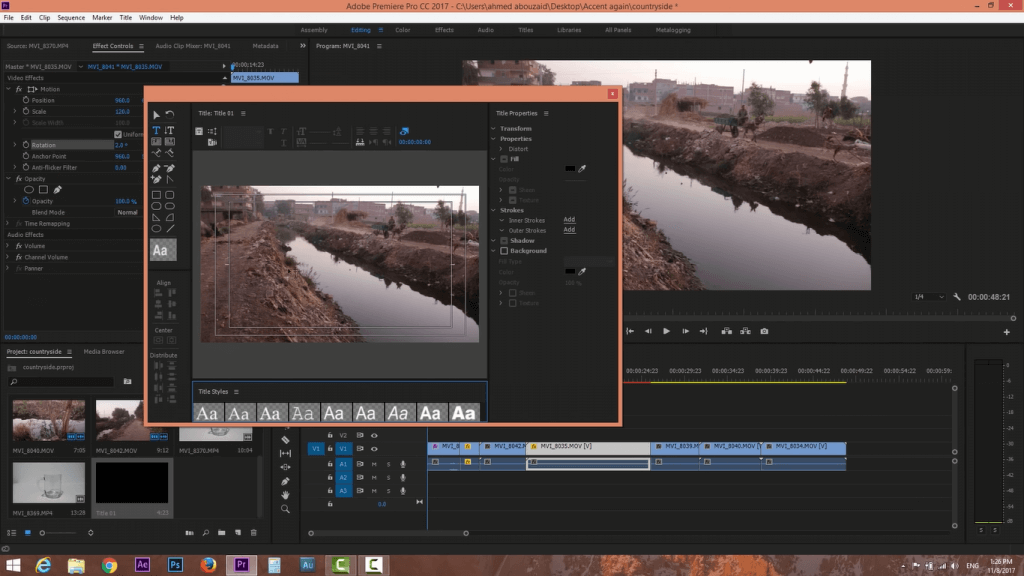Open the Audio Clip Mixer tab
This screenshot has height=576, width=1024.
pyautogui.click(x=193, y=46)
